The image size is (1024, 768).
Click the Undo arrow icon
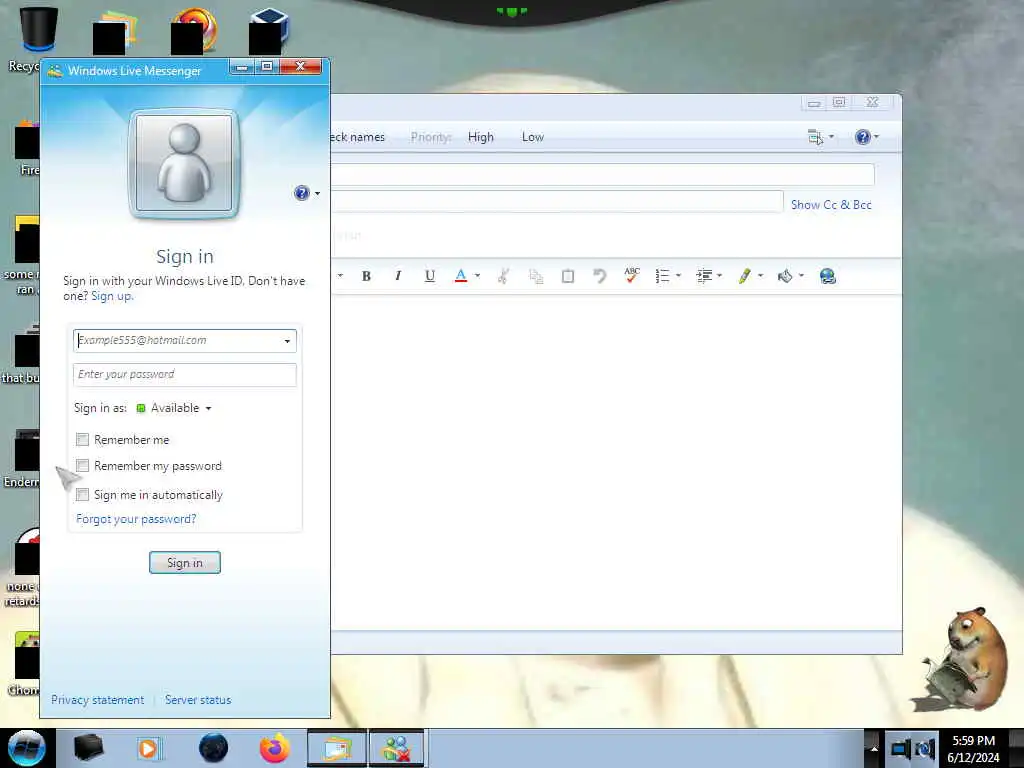click(x=600, y=276)
